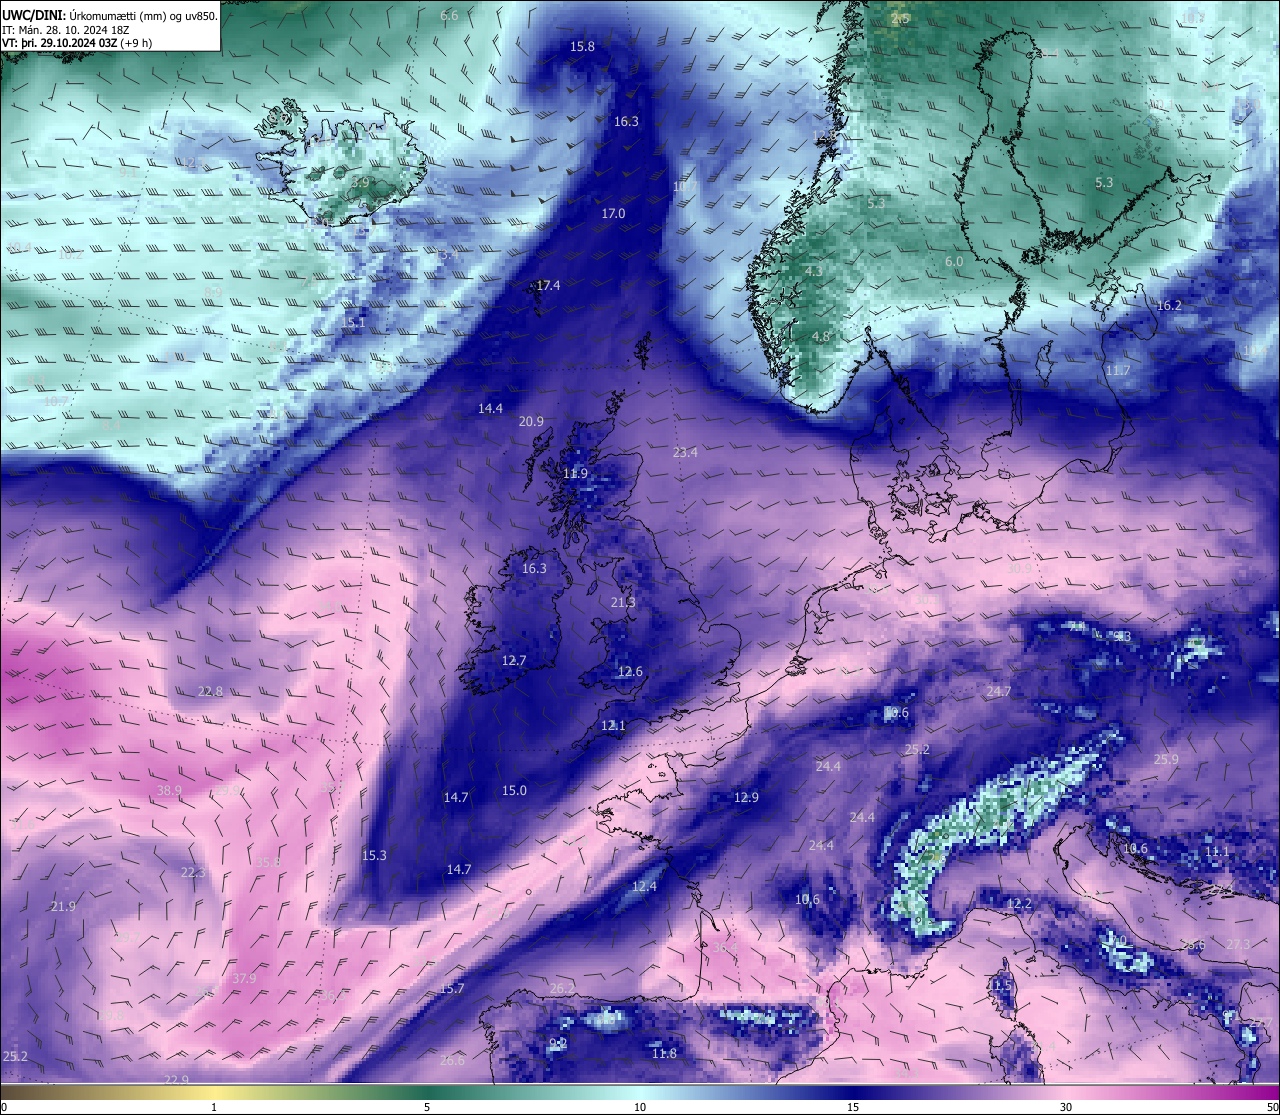Select the 6.6 value at the top
Viewport: 1280px width, 1115px height.
point(449,16)
